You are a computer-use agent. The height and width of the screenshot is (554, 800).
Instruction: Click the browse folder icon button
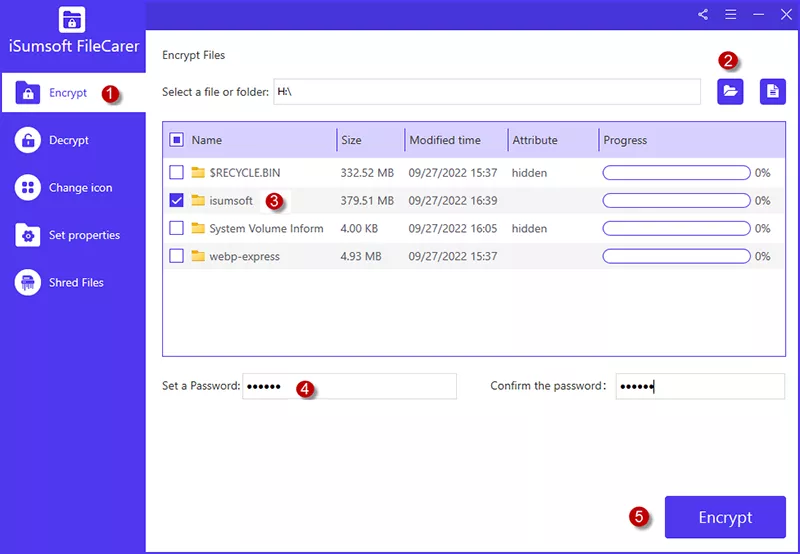pos(730,91)
